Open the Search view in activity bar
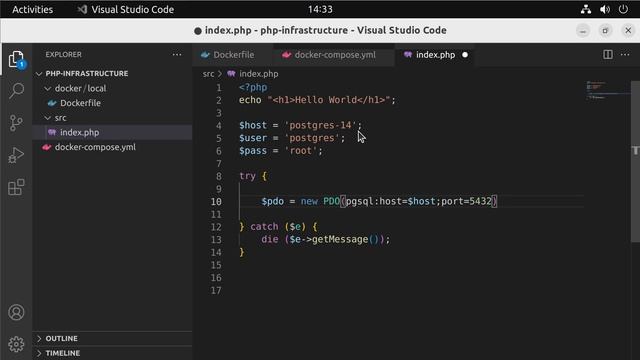This screenshot has width=640, height=360. 16,91
